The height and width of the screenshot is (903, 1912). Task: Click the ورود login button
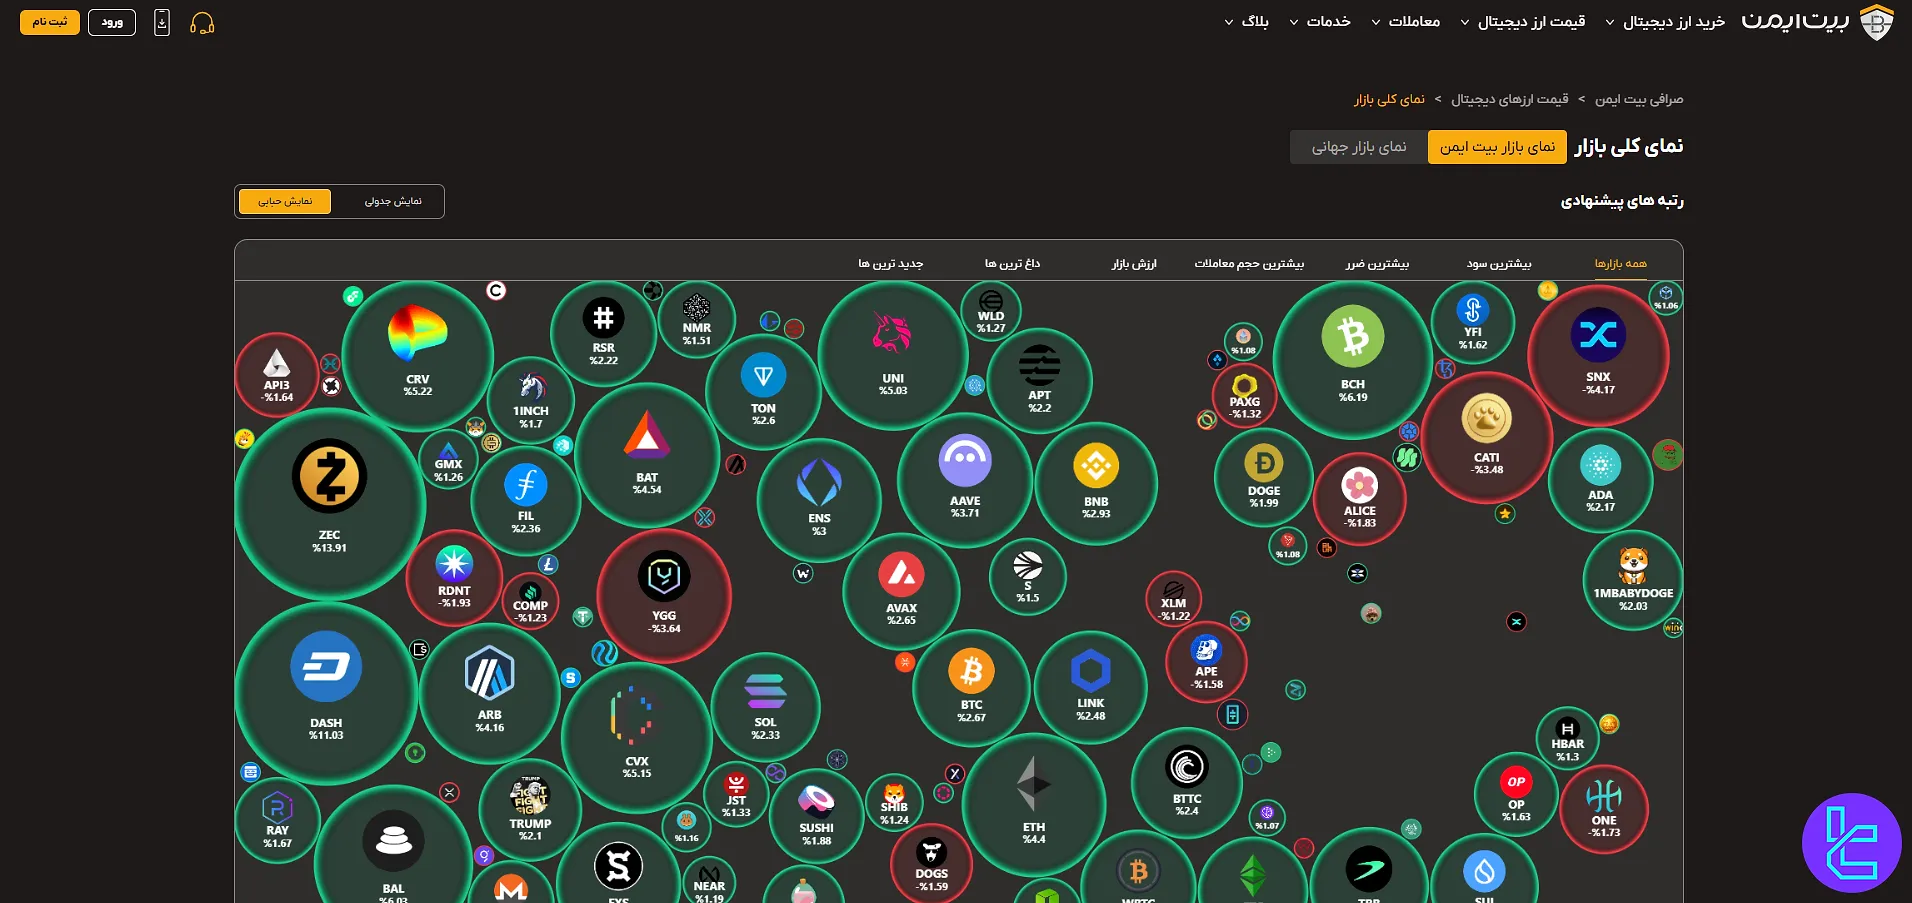[112, 22]
